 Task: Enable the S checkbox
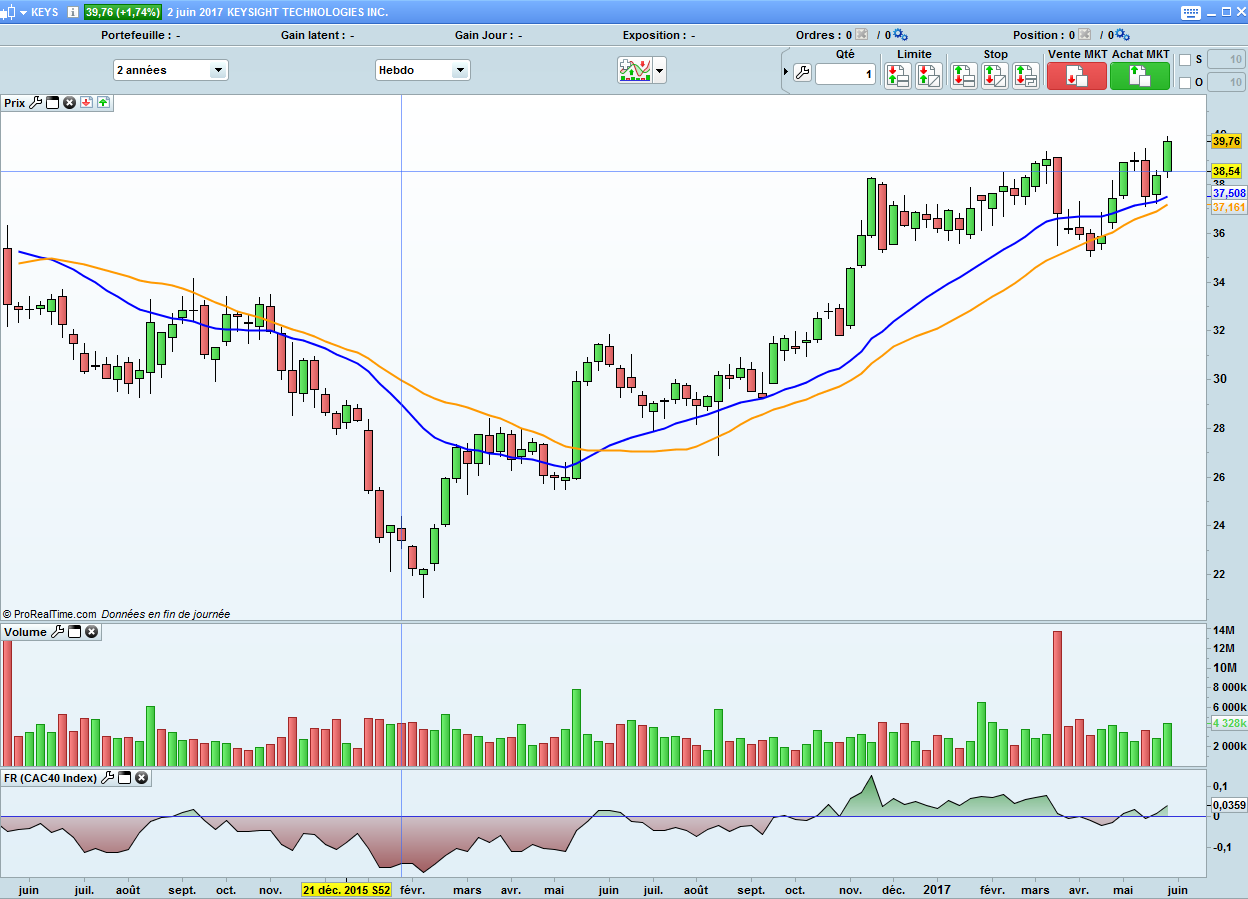click(1185, 60)
